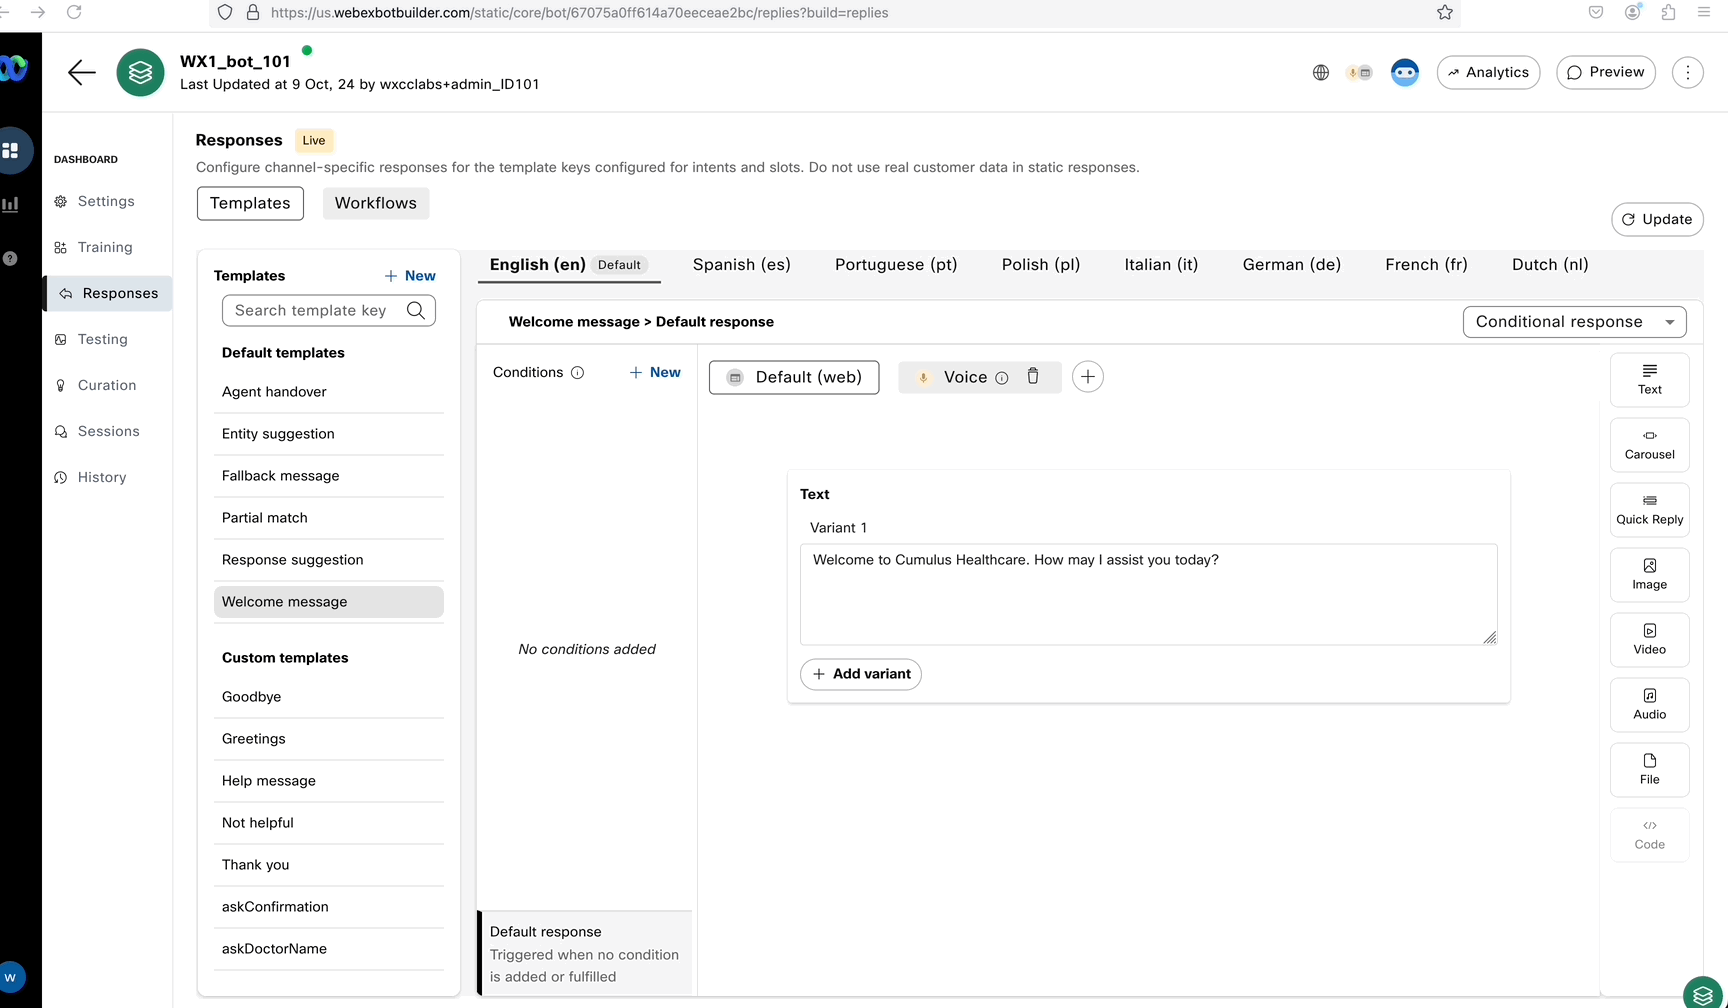Switch to the Workflows tab
This screenshot has width=1728, height=1008.
coord(375,203)
